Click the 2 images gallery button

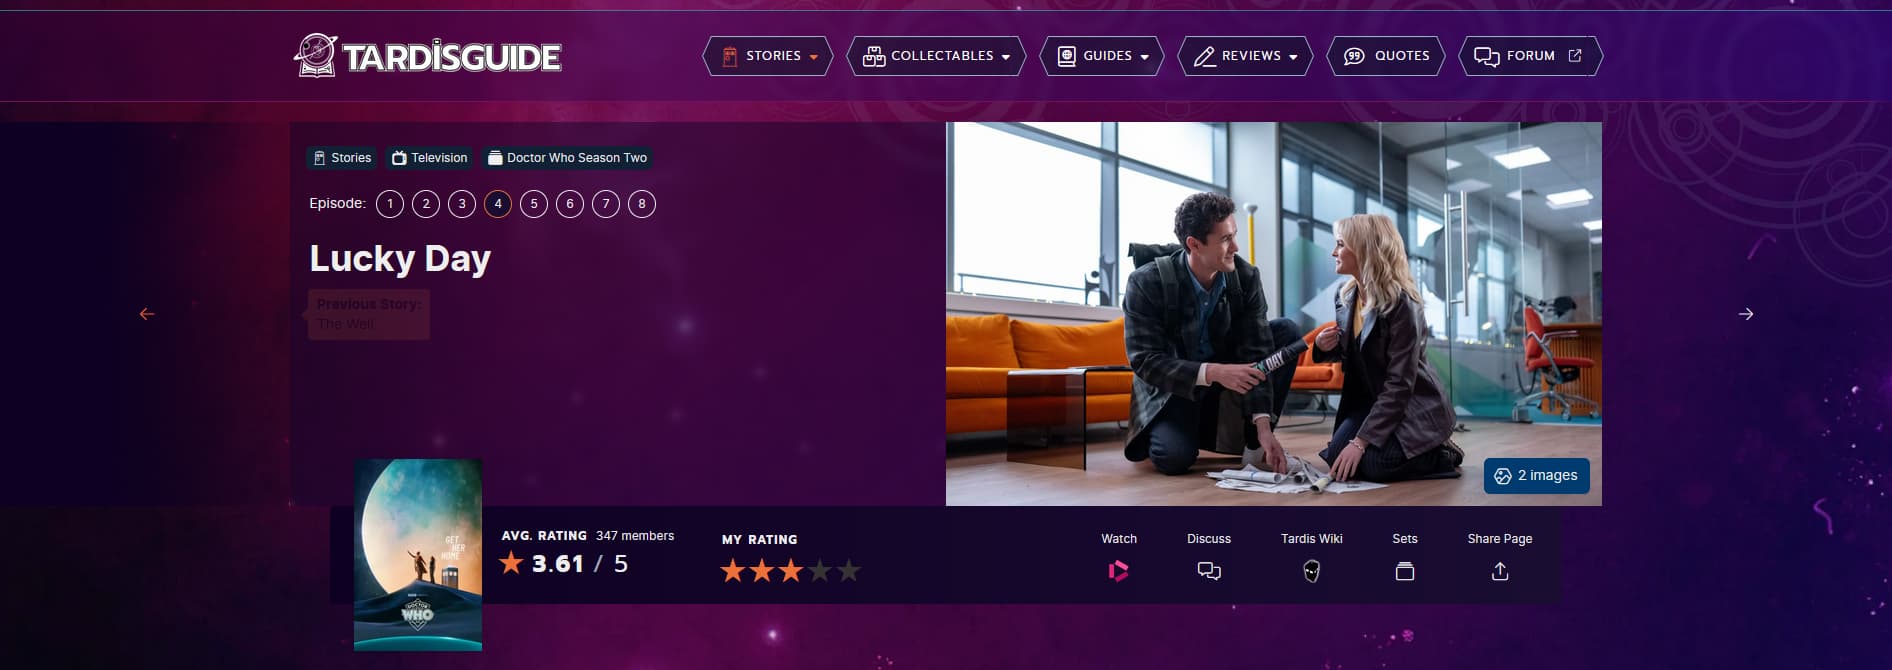pos(1536,476)
